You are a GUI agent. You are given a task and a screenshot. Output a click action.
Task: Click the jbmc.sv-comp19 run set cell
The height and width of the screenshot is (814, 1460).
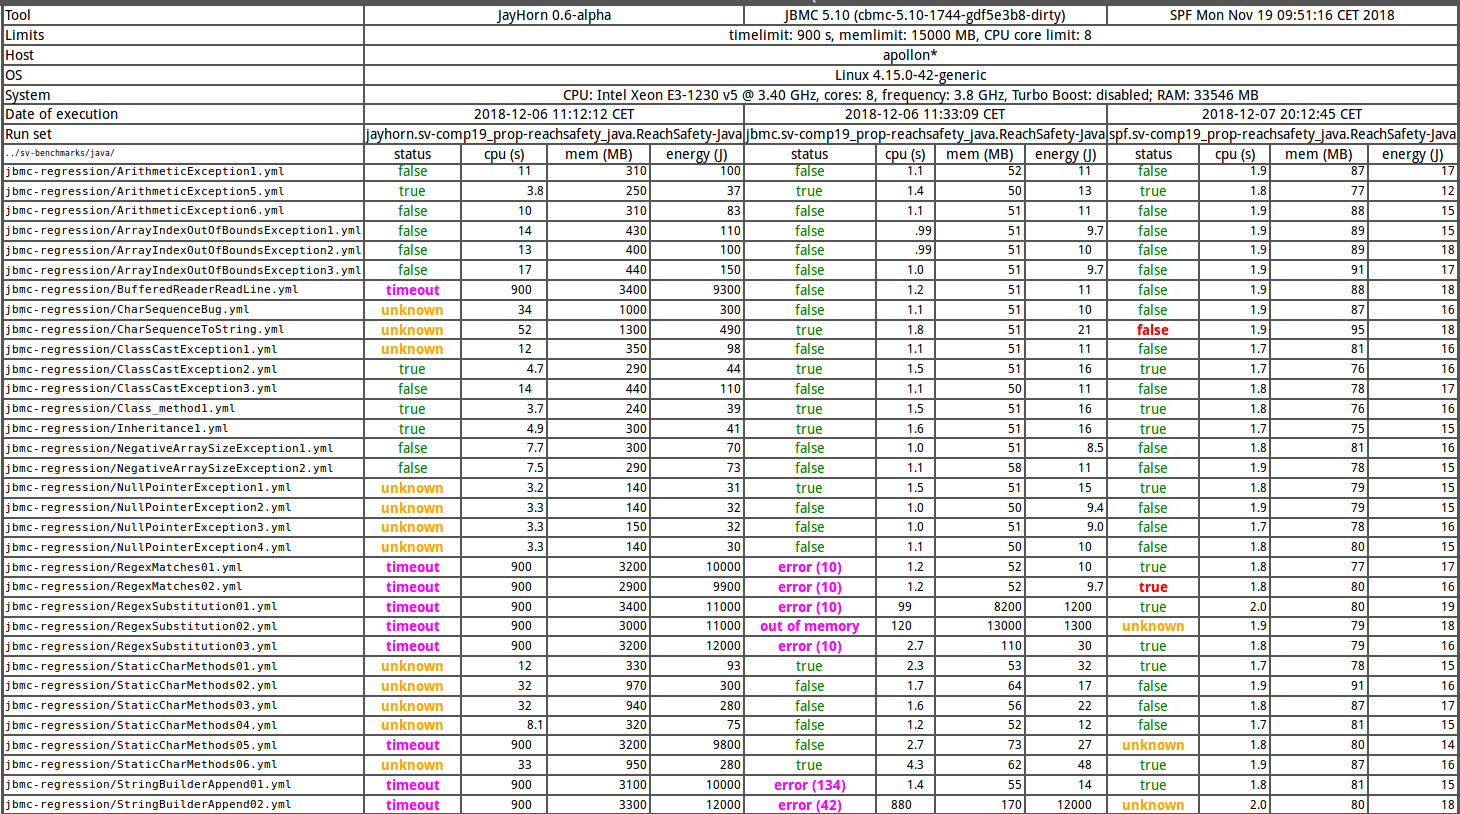925,134
